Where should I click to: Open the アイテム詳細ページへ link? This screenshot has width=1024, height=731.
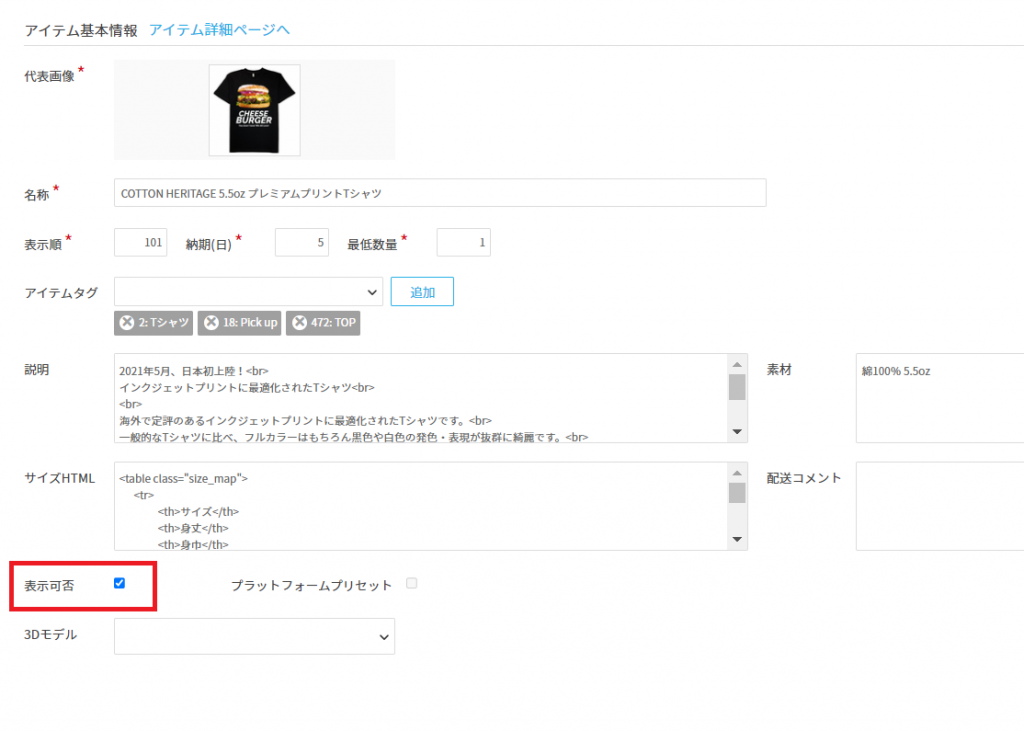tap(219, 30)
